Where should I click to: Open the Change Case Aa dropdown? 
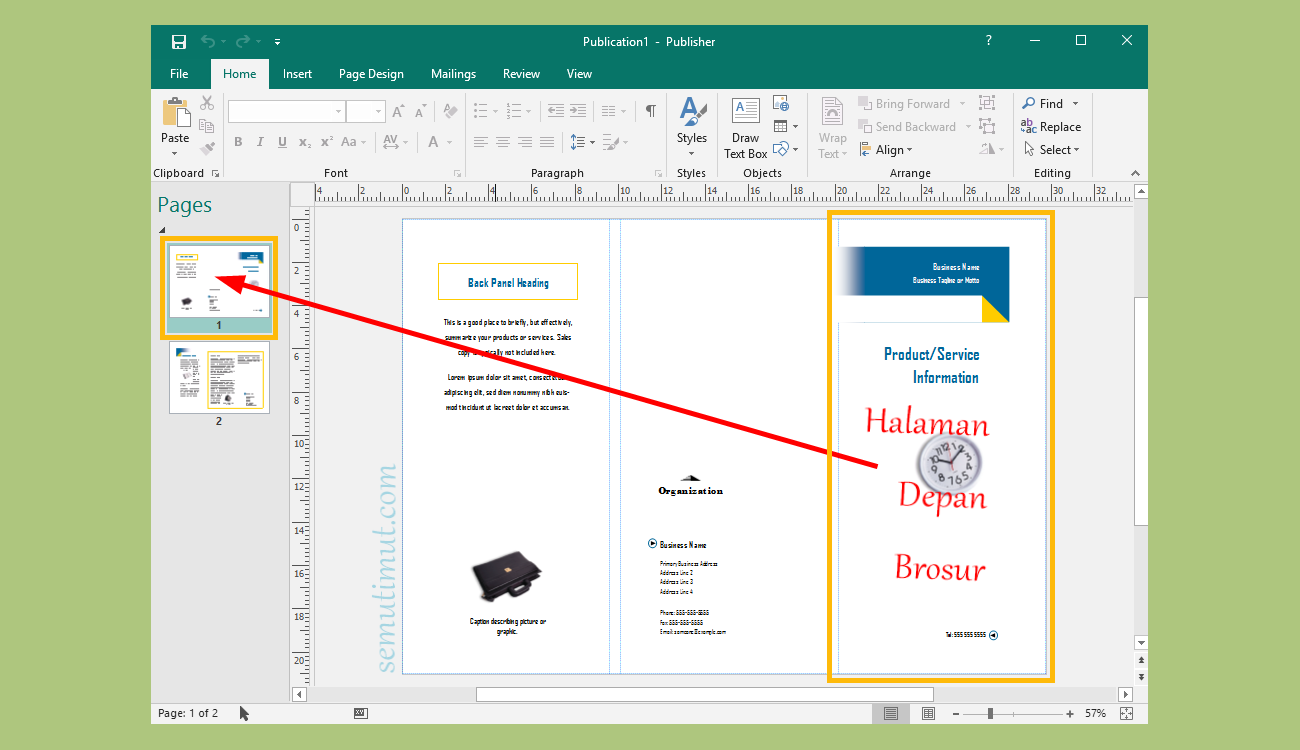click(355, 142)
